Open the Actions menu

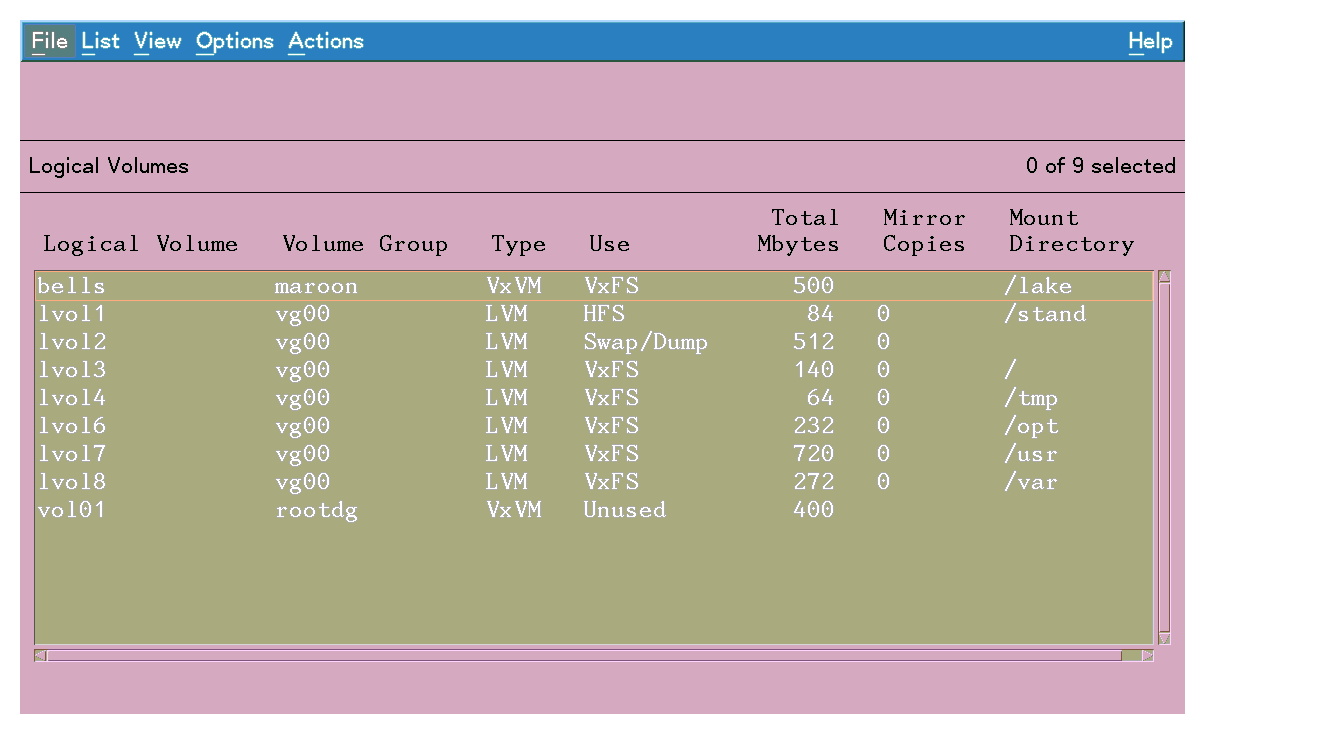[x=325, y=41]
